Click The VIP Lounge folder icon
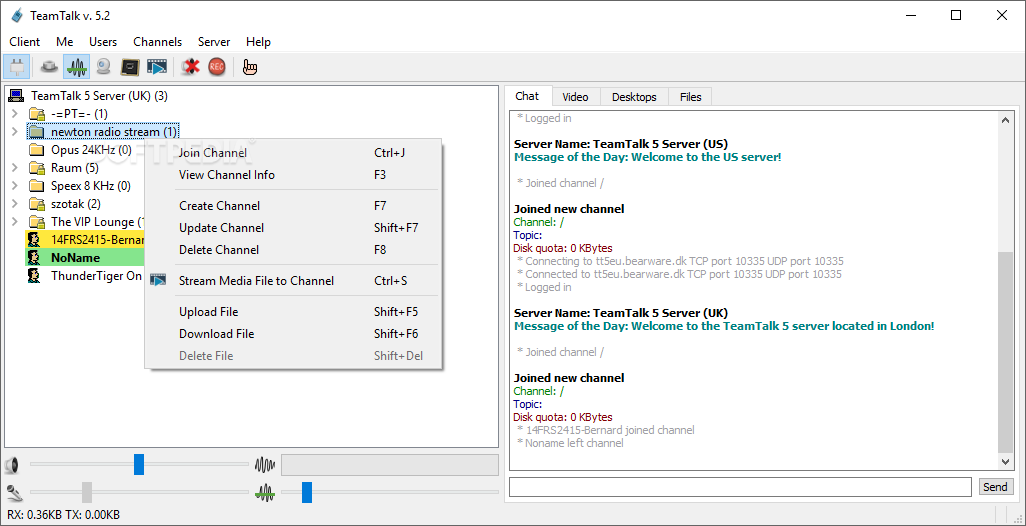Viewport: 1026px width, 526px height. click(37, 222)
